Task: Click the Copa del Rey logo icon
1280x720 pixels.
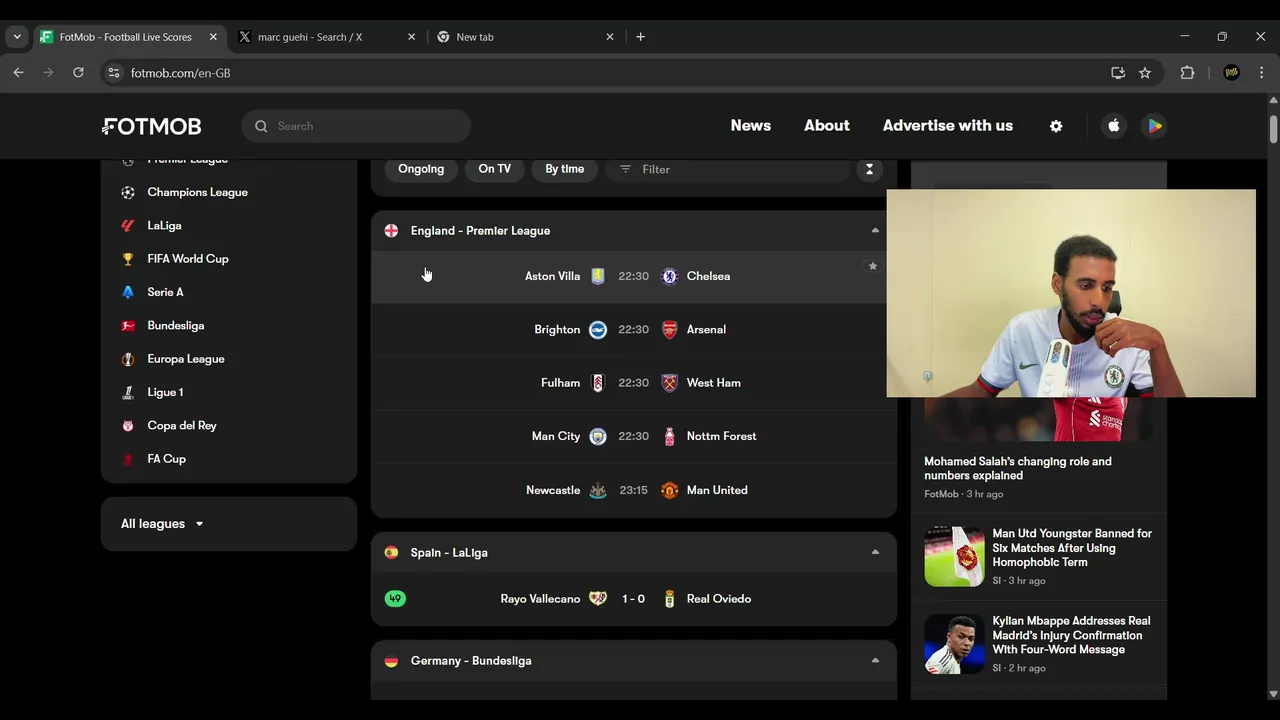Action: pyautogui.click(x=128, y=426)
